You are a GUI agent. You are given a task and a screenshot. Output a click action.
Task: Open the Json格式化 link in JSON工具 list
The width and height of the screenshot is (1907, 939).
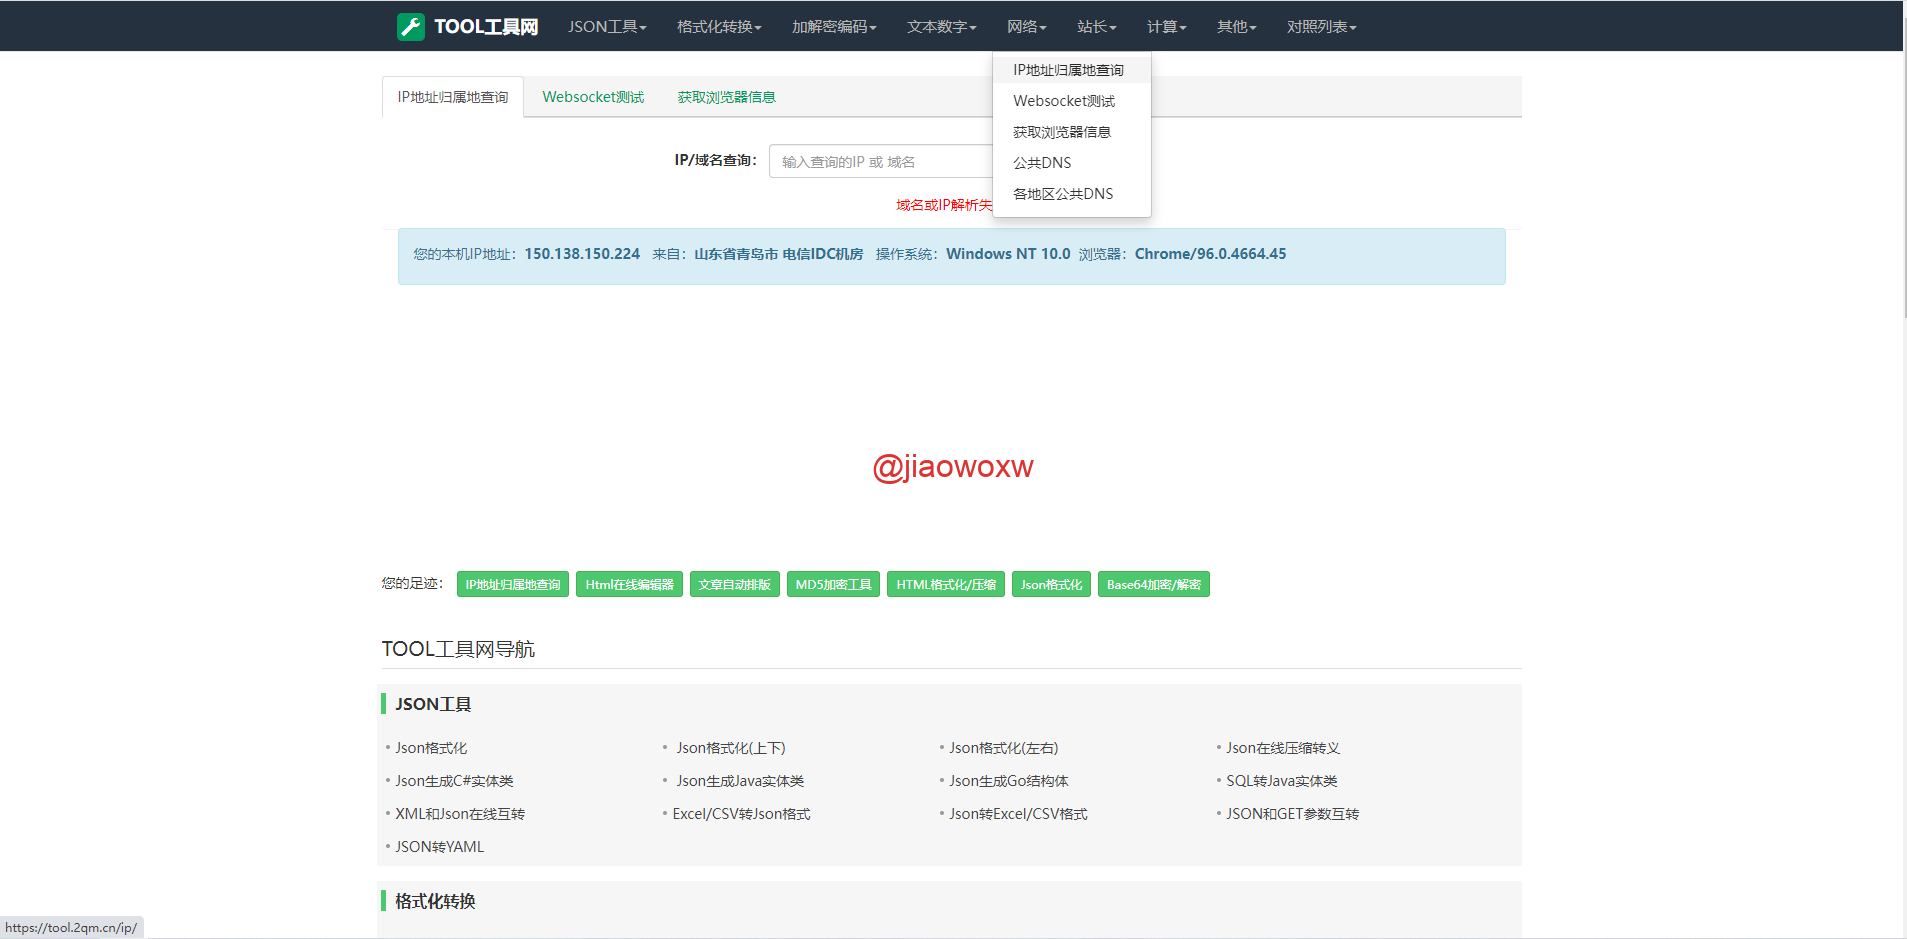pyautogui.click(x=431, y=748)
